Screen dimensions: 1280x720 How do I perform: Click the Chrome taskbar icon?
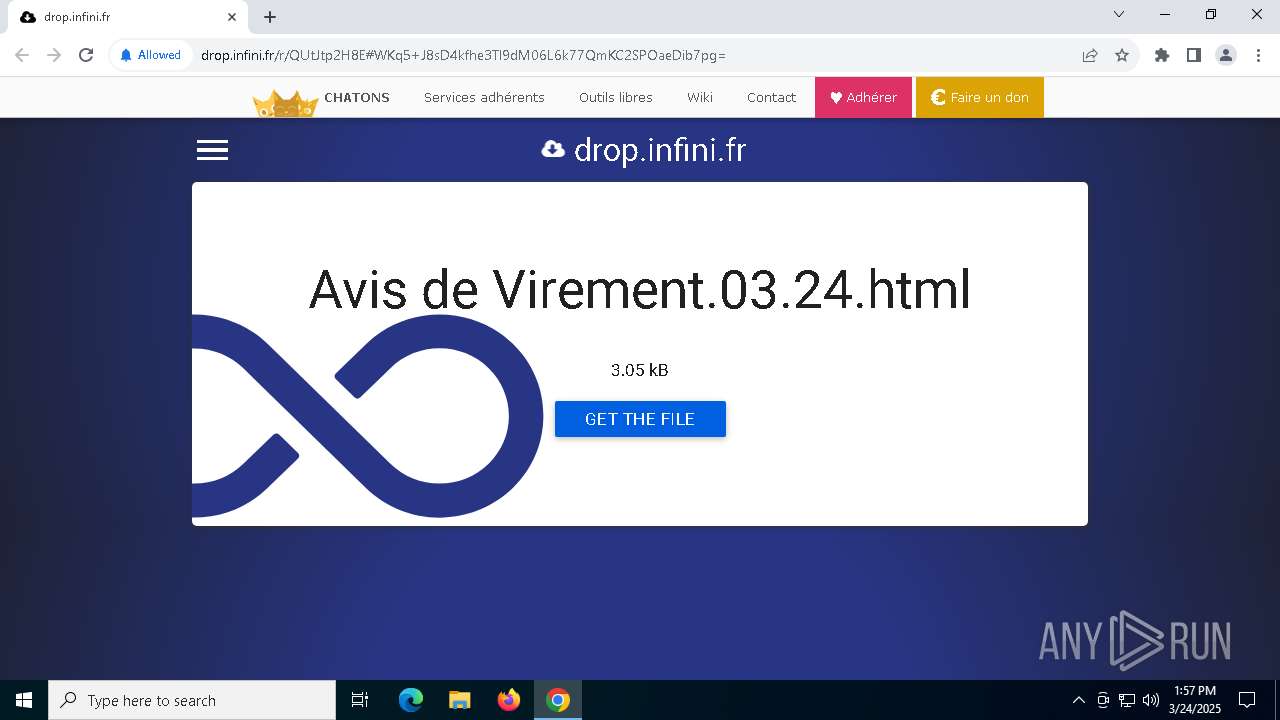coord(558,700)
